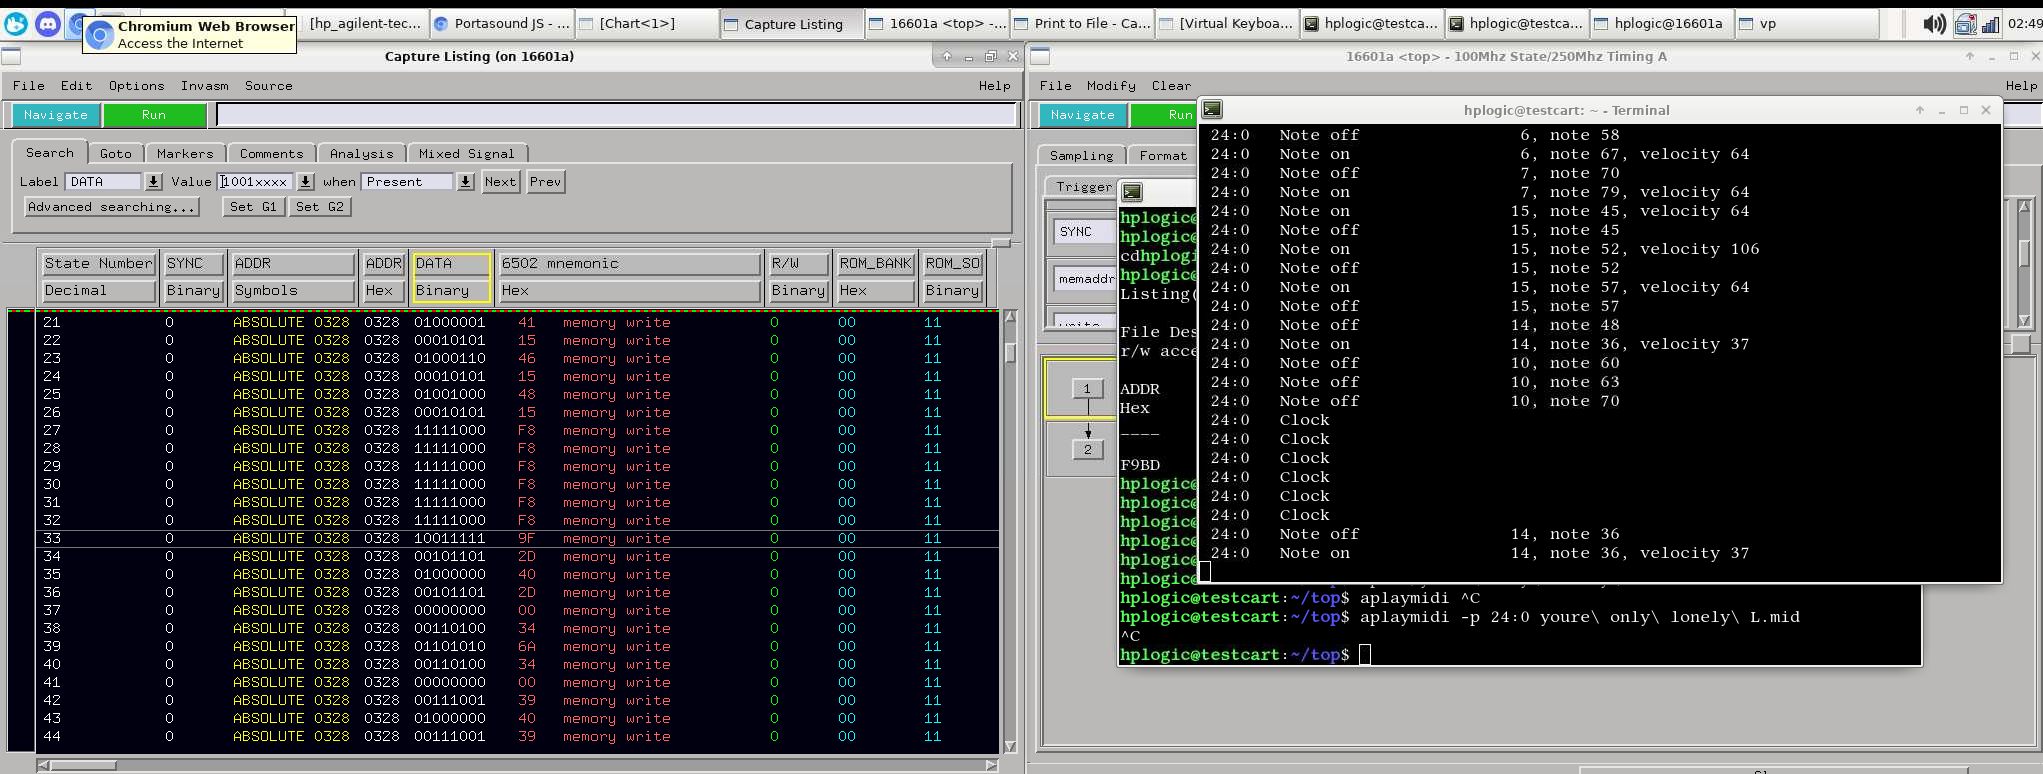Click the blue bird launcher icon in panel
2043x774 pixels.
point(16,24)
